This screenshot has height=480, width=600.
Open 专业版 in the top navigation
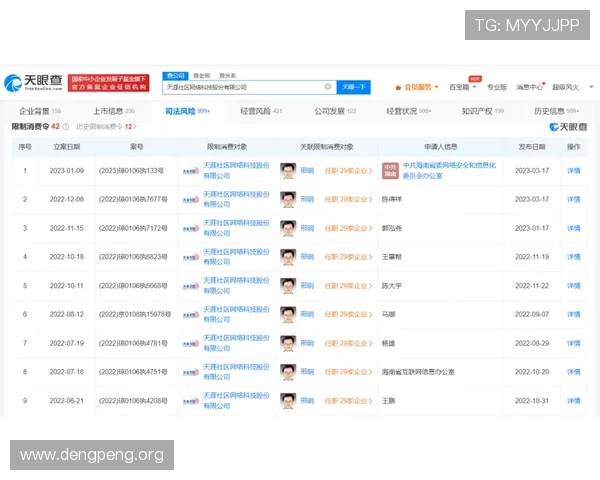click(497, 87)
